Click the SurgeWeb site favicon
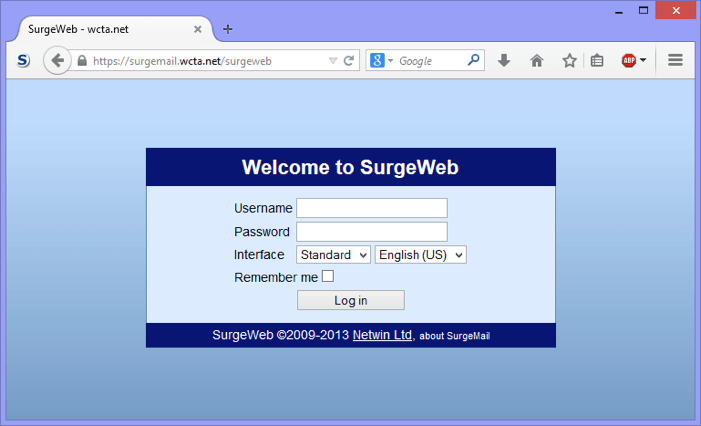The image size is (701, 426). point(23,60)
